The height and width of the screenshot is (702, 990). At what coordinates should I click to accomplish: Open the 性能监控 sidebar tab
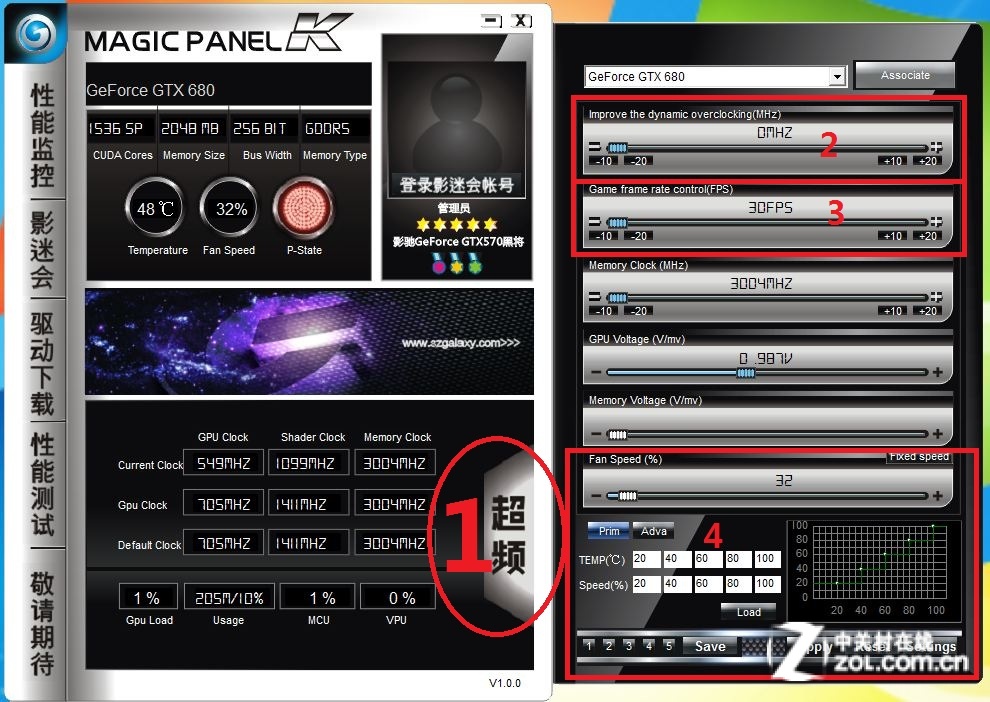click(x=42, y=137)
